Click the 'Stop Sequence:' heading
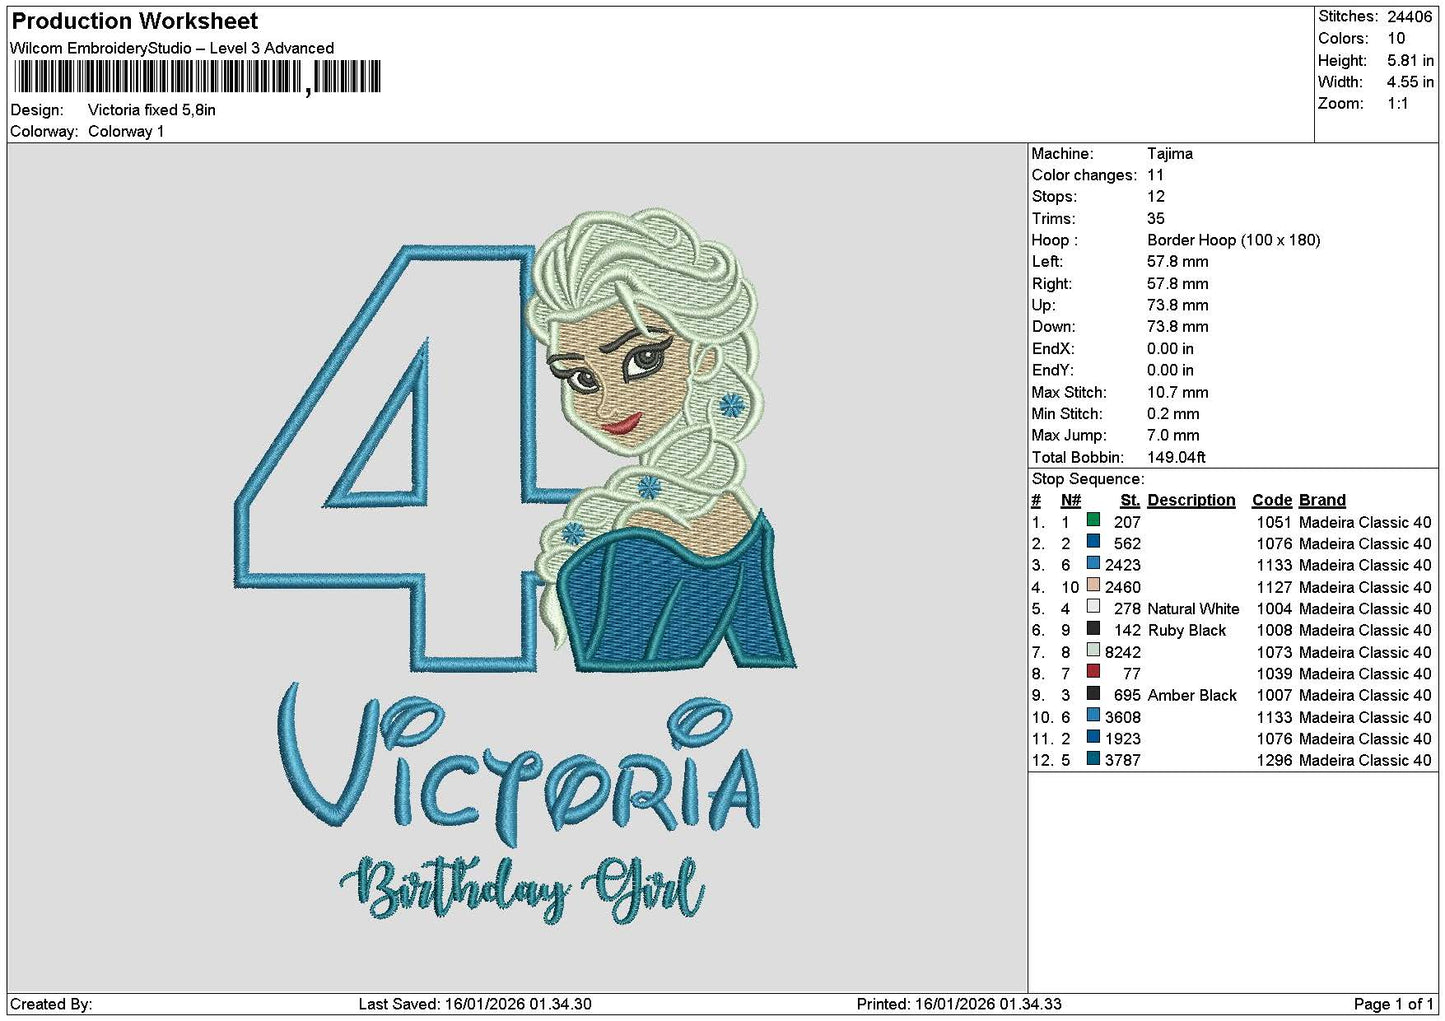The height and width of the screenshot is (1021, 1445). tap(1088, 479)
